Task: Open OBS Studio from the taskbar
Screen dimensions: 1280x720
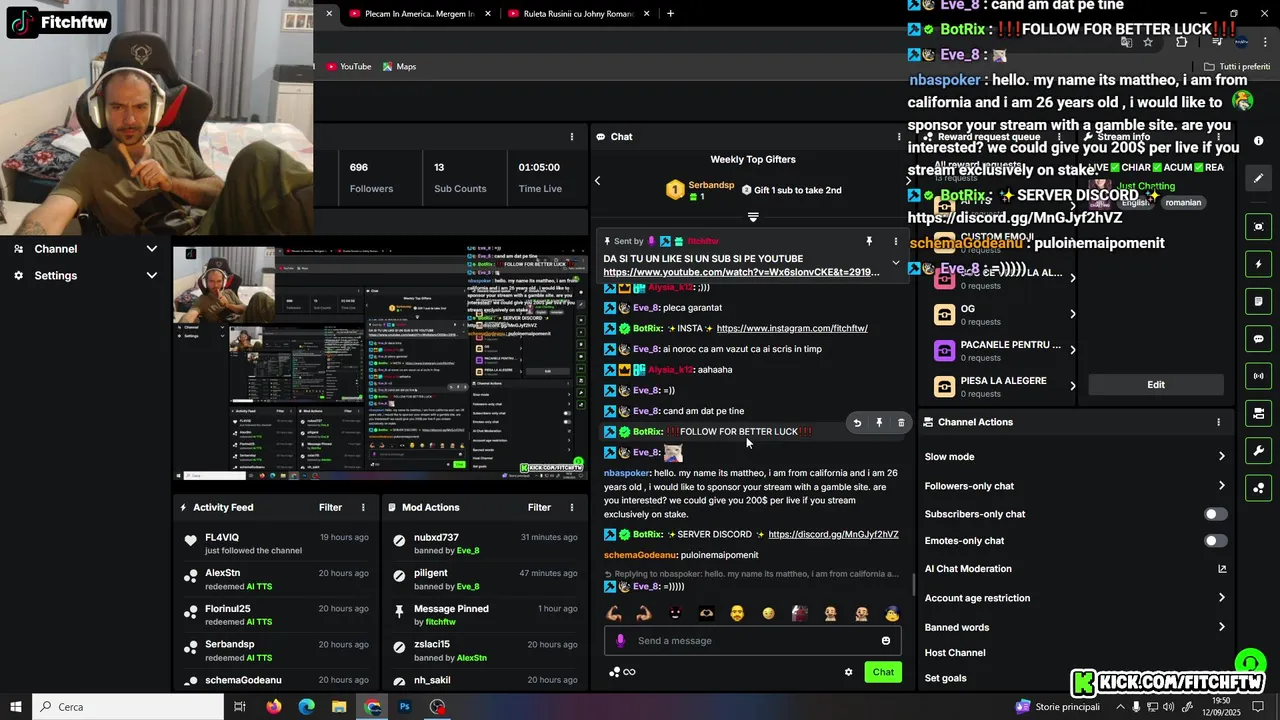Action: 437,707
